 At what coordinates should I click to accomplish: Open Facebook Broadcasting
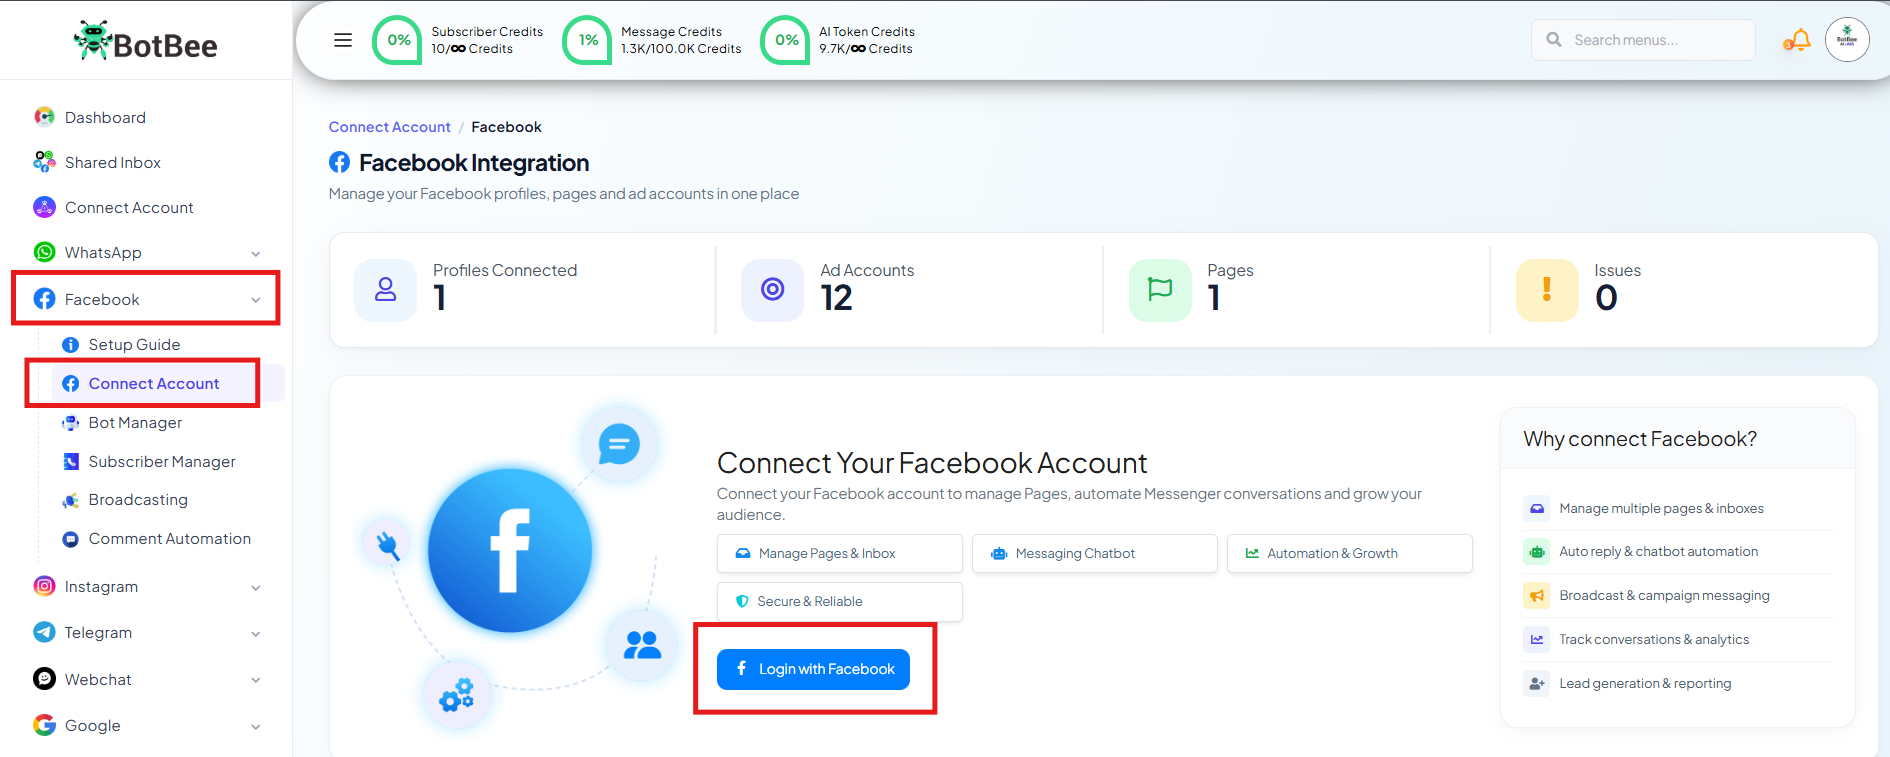138,500
